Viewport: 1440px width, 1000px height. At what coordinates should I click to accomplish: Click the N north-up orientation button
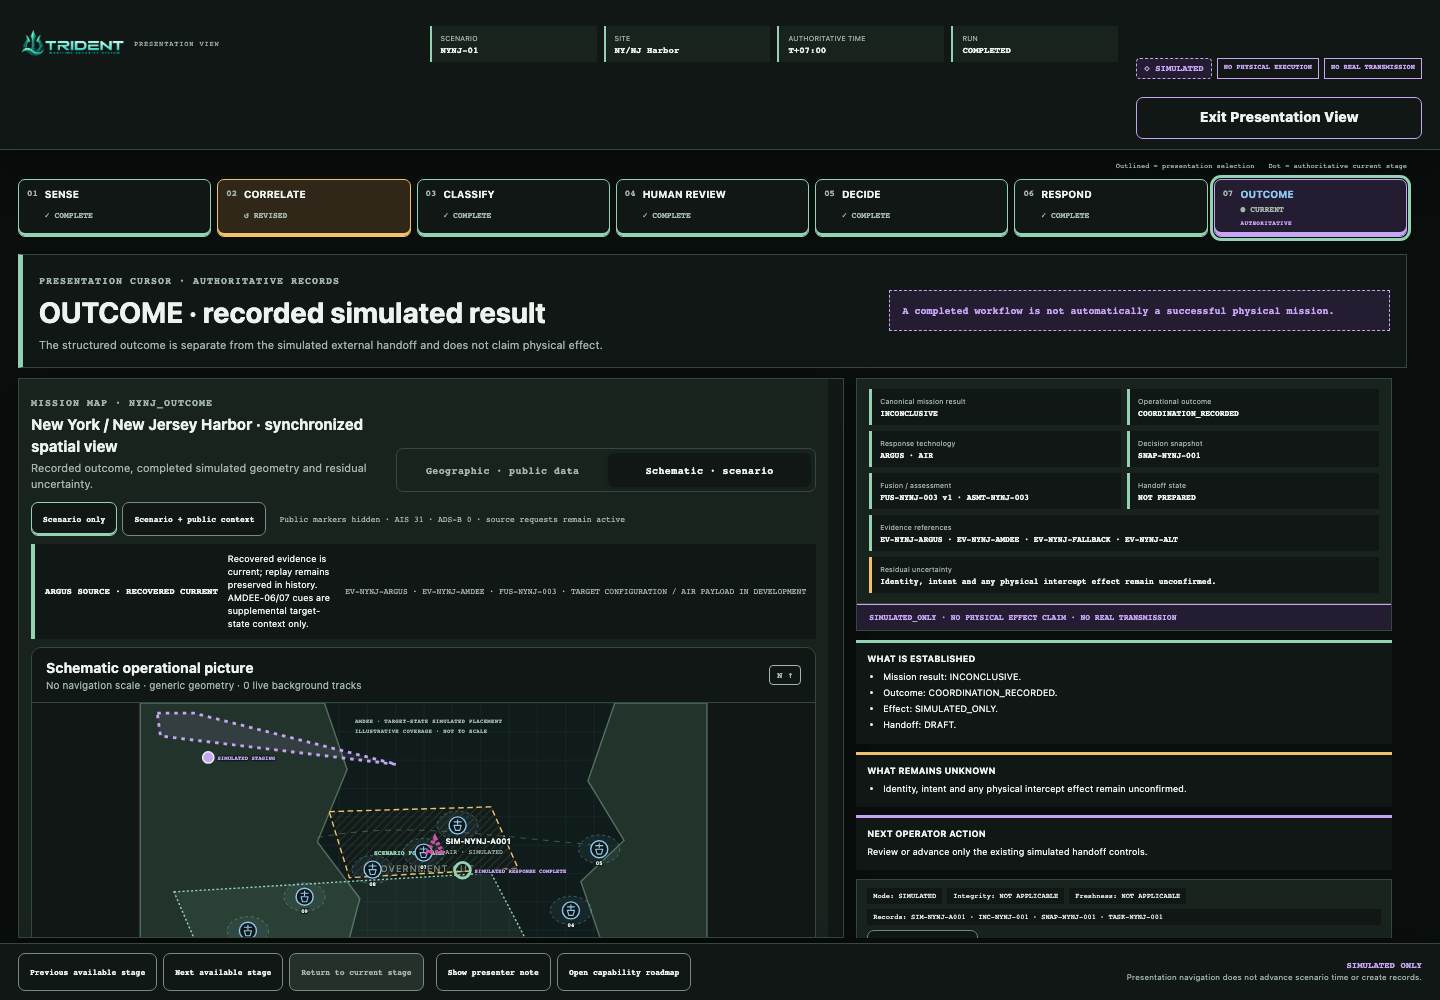[785, 675]
